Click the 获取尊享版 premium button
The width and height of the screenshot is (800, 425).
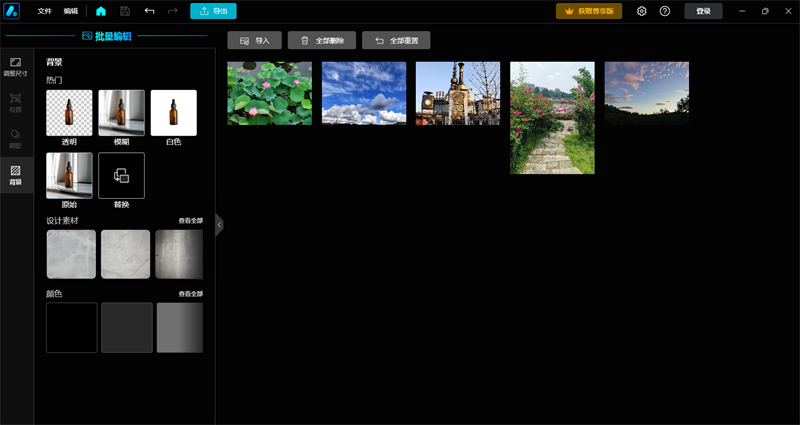(589, 11)
